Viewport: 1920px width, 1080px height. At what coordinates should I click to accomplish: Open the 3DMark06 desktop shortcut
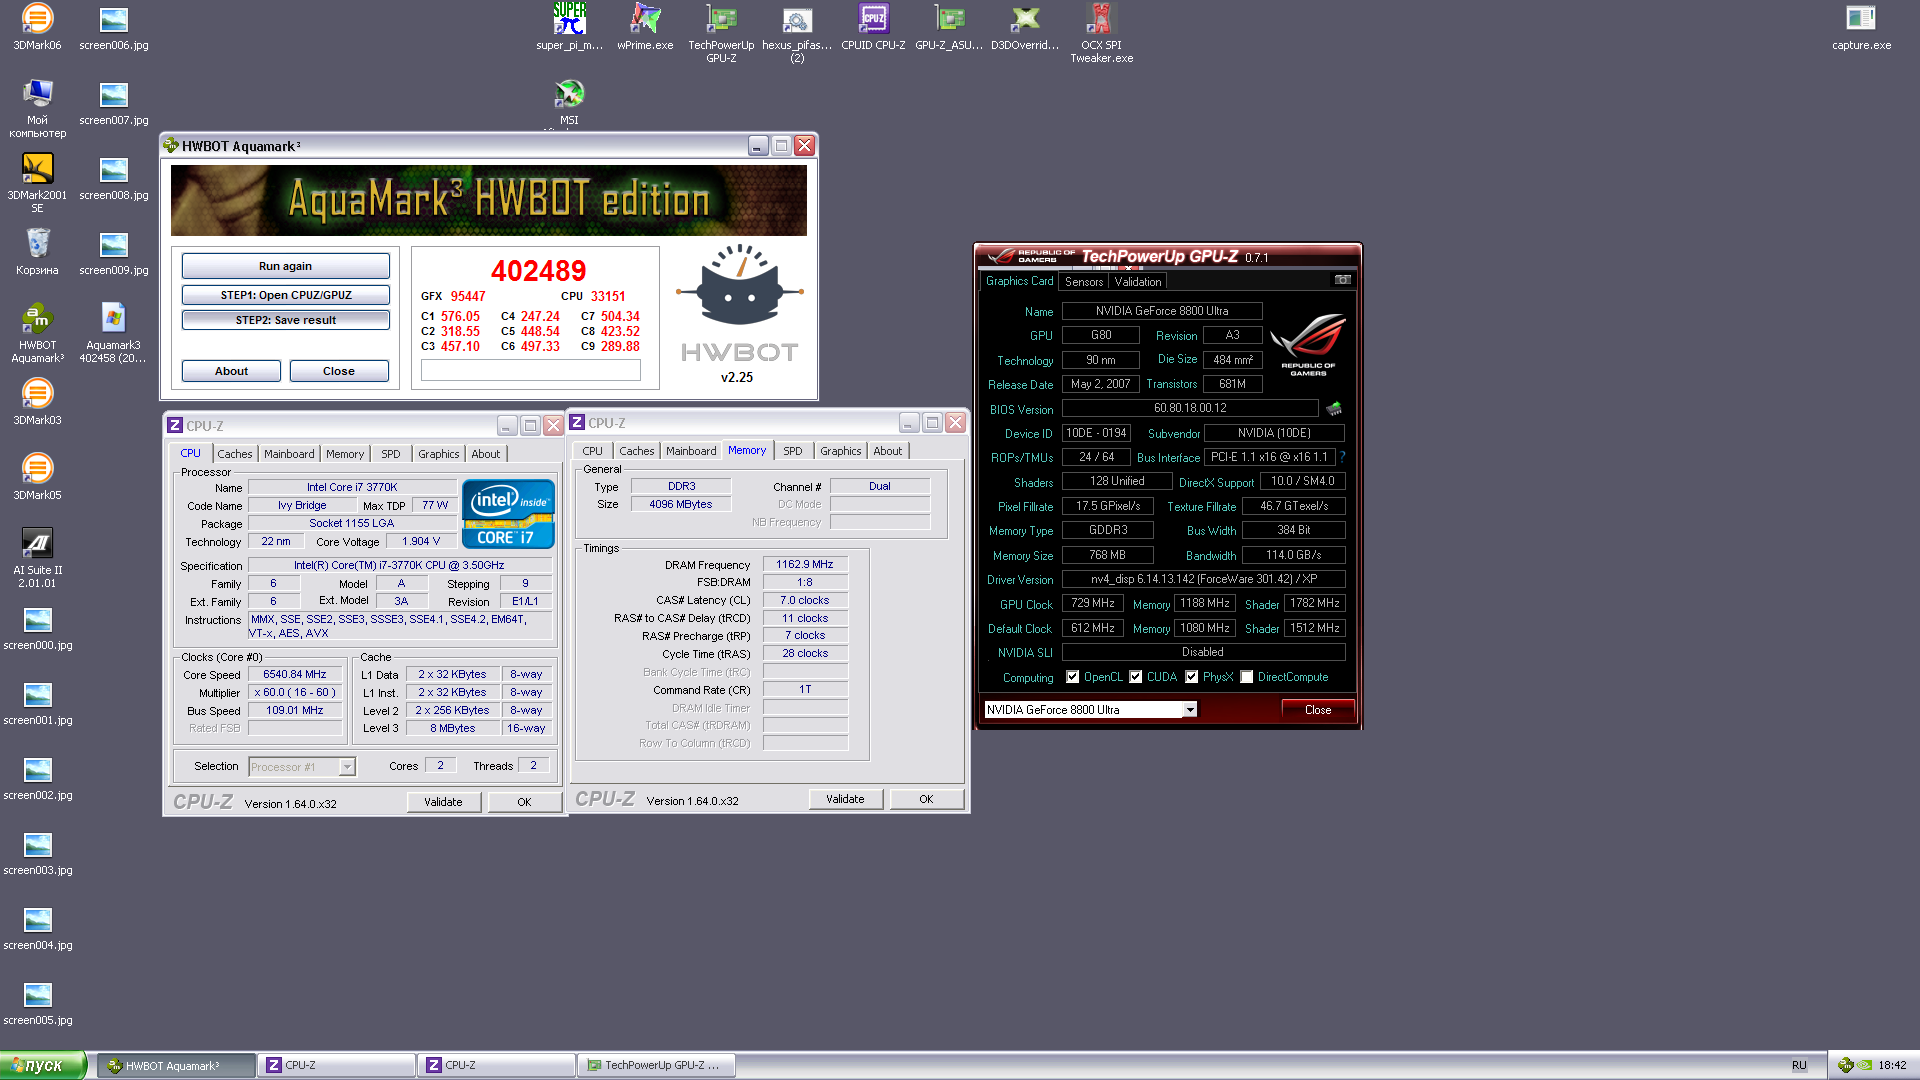point(37,27)
